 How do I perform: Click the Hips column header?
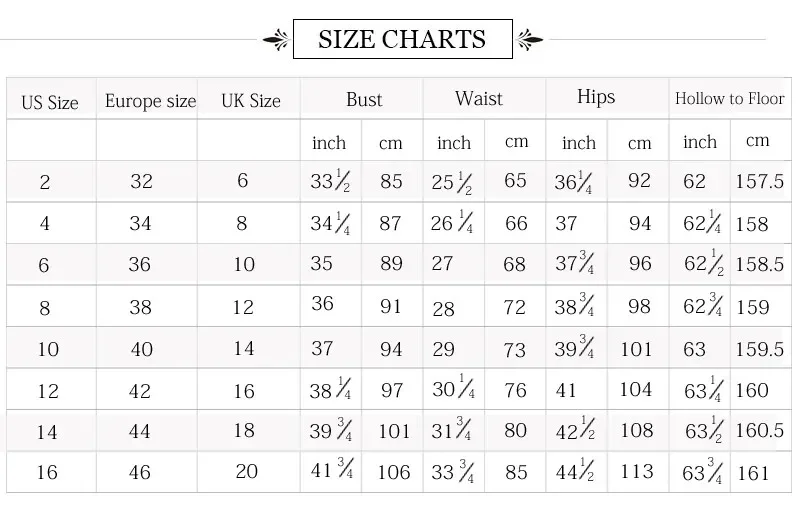pyautogui.click(x=596, y=97)
